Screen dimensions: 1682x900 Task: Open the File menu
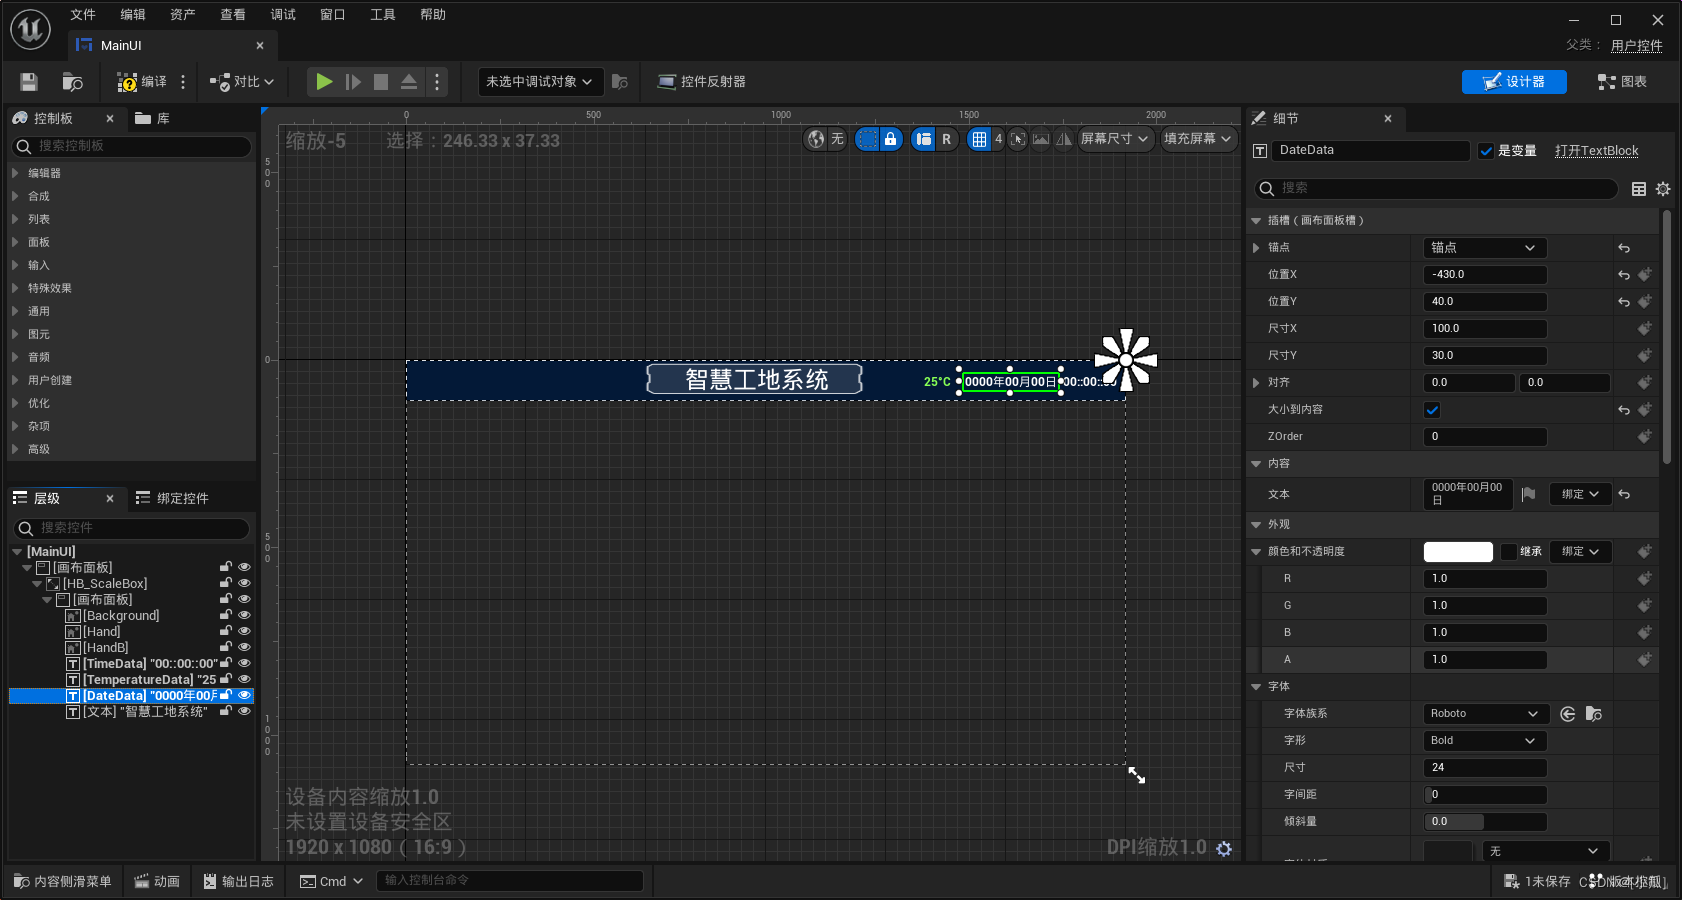(x=83, y=15)
